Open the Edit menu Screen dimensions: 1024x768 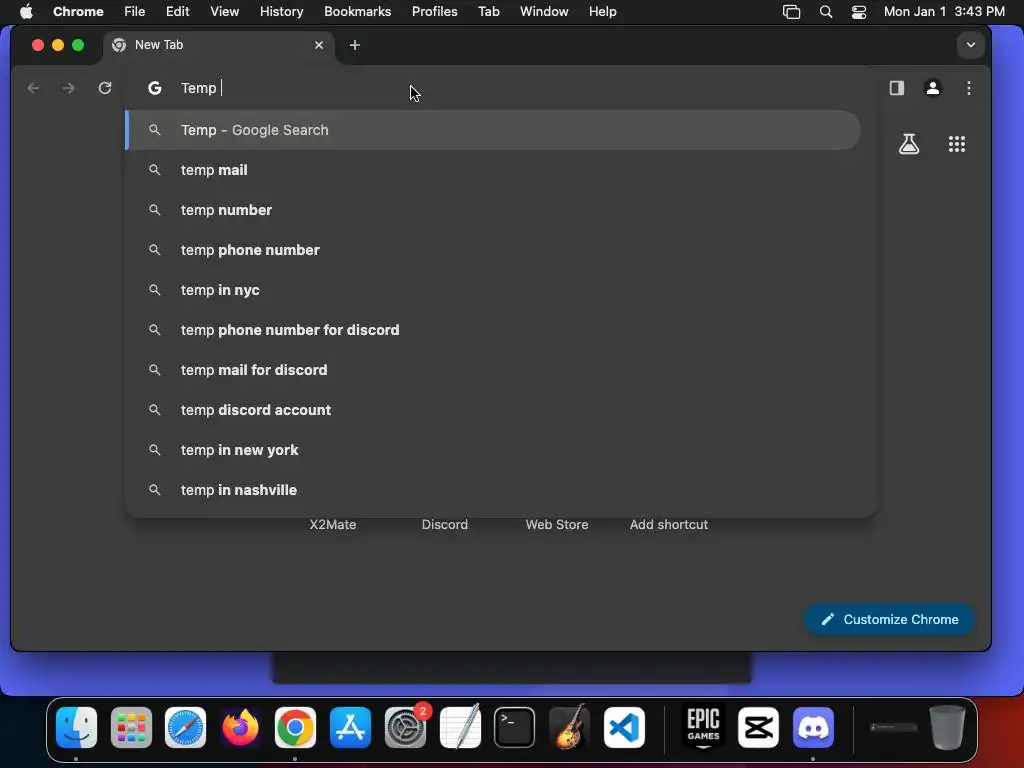click(x=177, y=11)
